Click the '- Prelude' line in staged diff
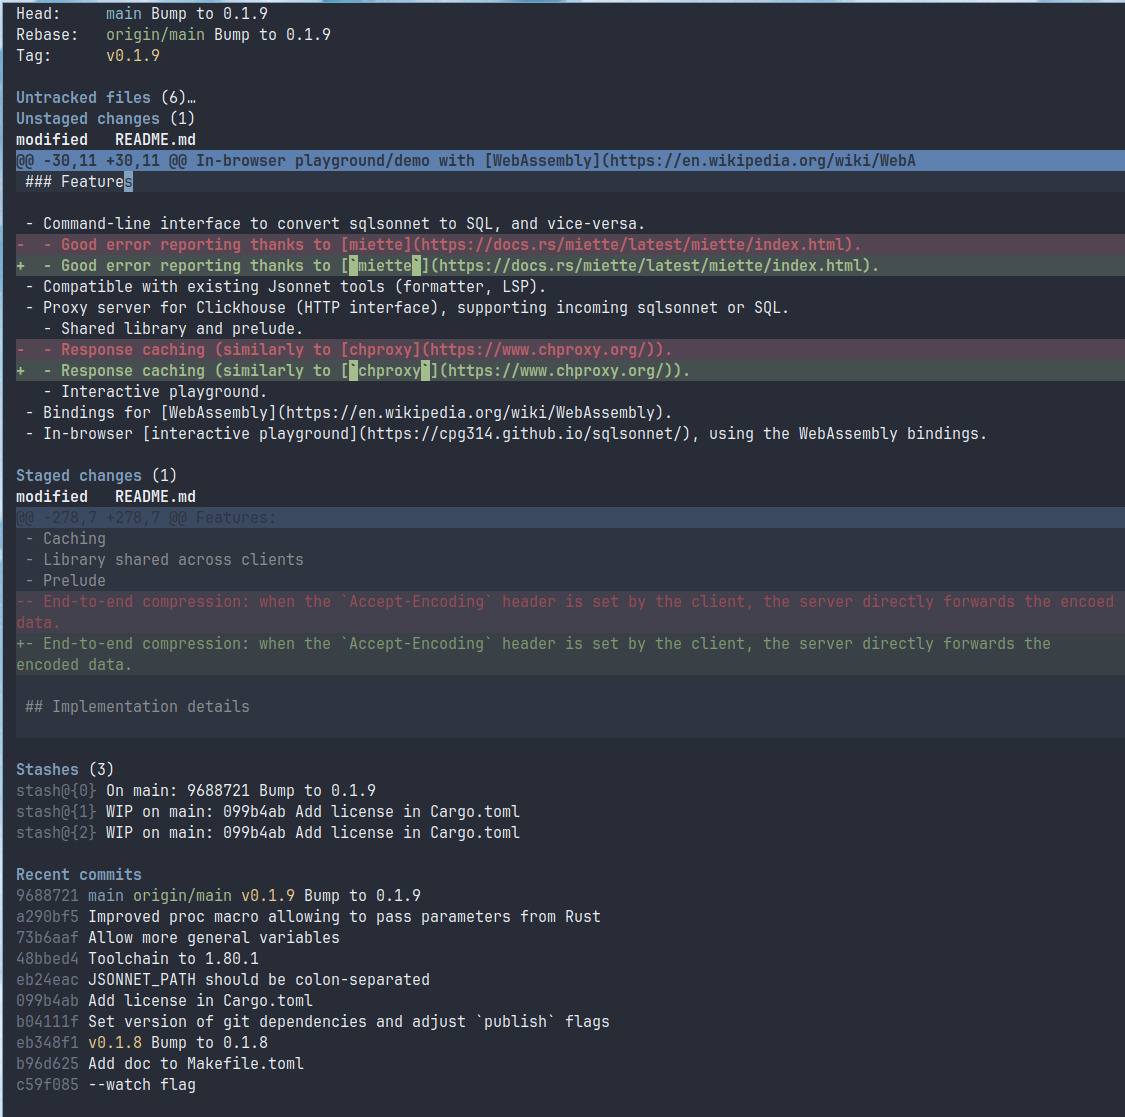This screenshot has width=1125, height=1117. (570, 580)
